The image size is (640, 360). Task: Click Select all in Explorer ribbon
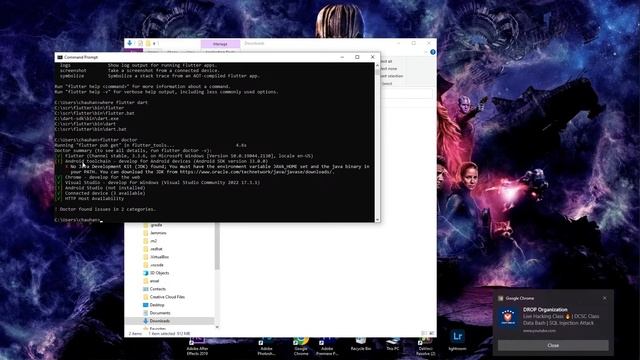click(386, 61)
